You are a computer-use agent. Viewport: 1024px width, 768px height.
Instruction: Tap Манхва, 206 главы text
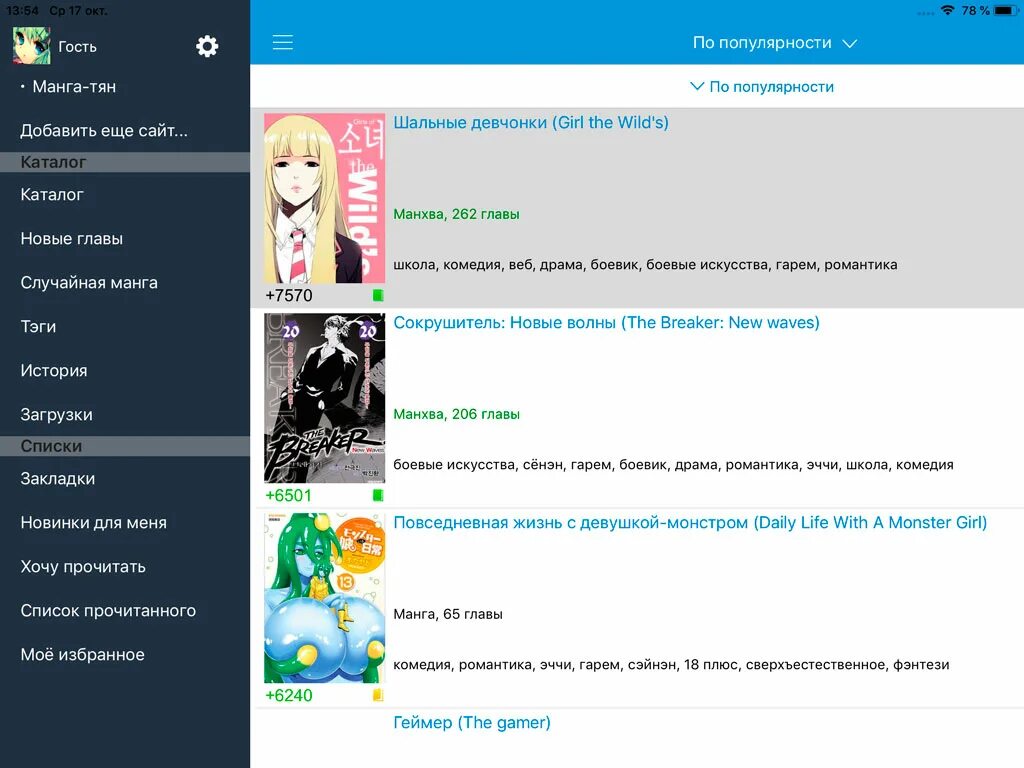click(x=456, y=414)
